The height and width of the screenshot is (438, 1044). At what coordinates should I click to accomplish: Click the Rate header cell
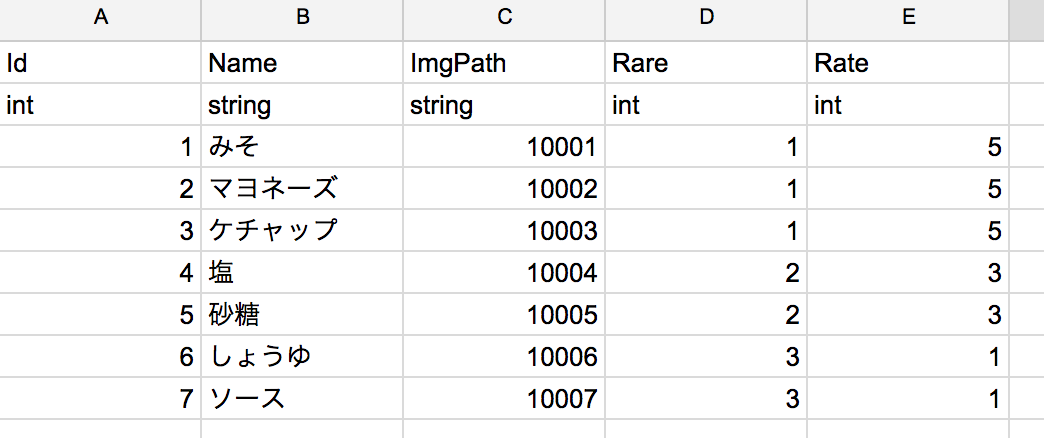coord(908,63)
